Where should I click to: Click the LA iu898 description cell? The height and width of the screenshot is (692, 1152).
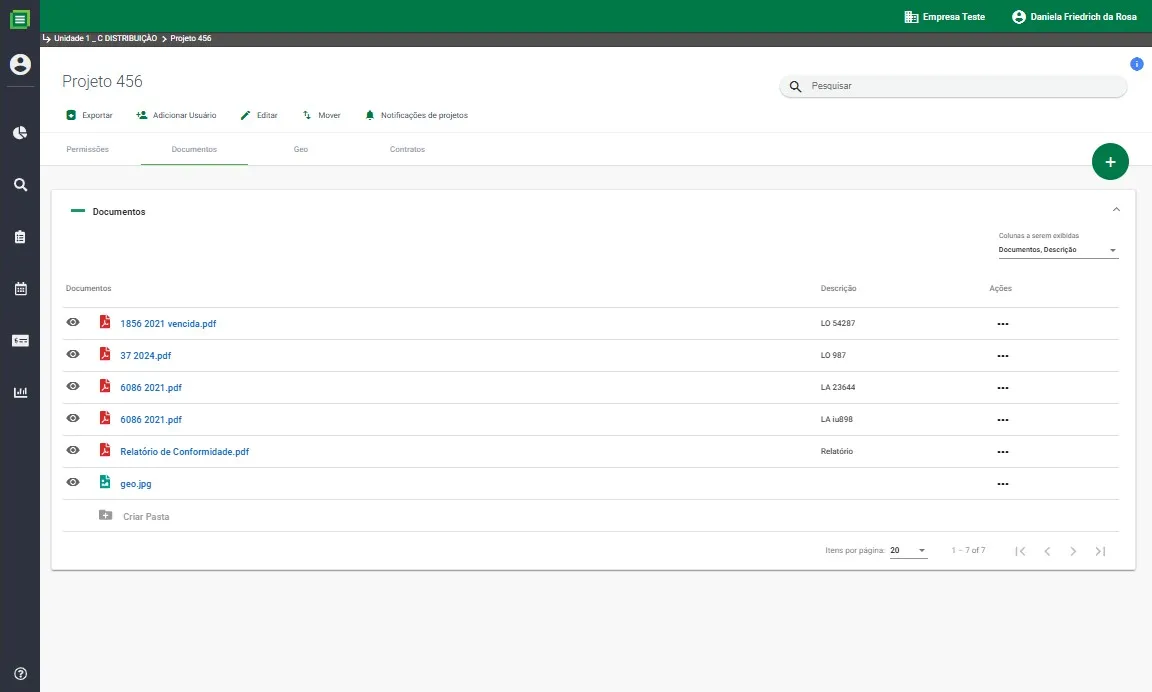point(837,419)
